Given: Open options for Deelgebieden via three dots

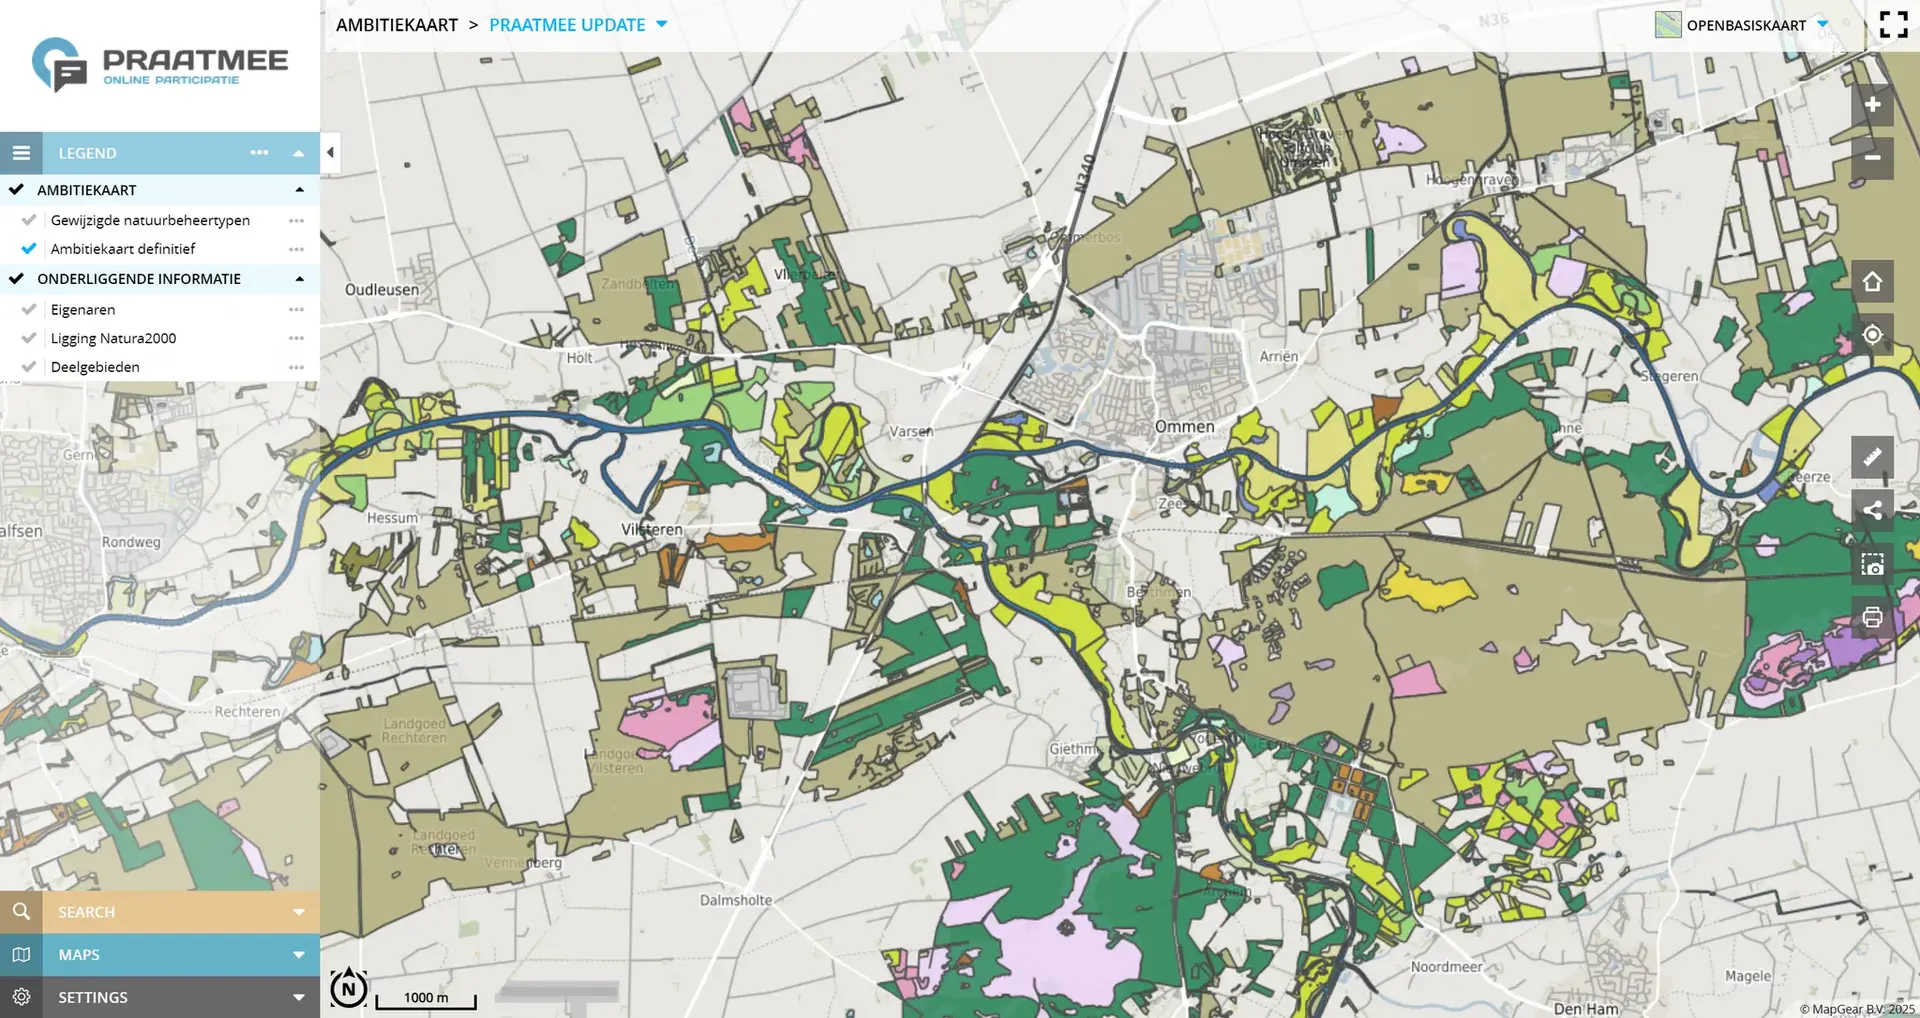Looking at the screenshot, I should 295,367.
